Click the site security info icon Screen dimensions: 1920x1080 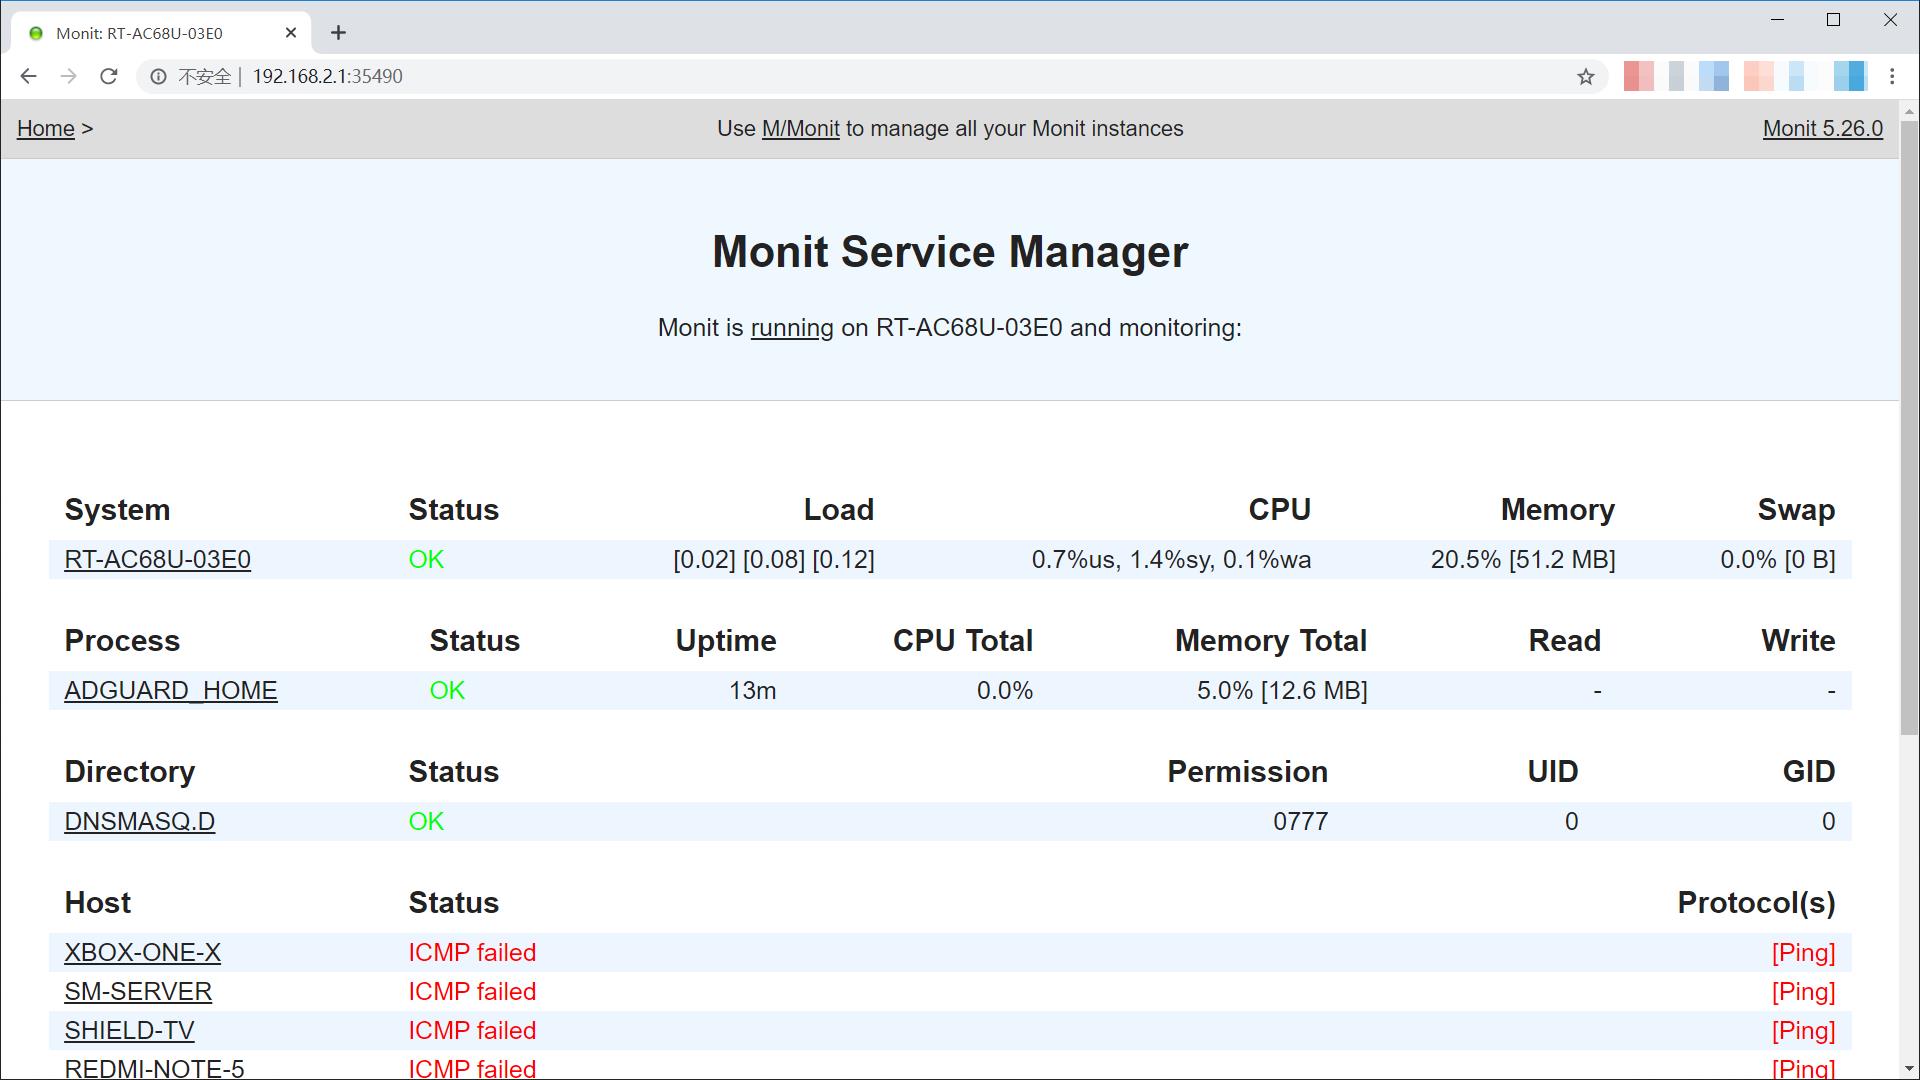coord(158,77)
